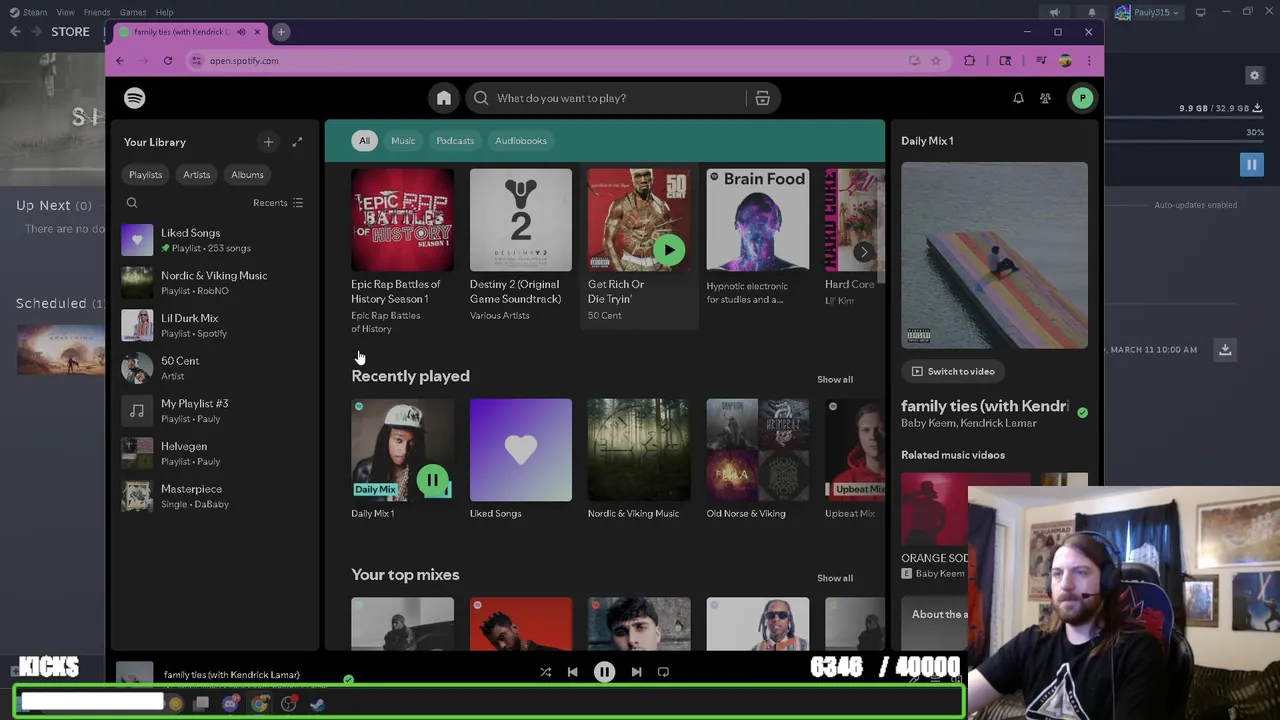The width and height of the screenshot is (1280, 720).
Task: Bookmark this page with the star icon
Action: pos(936,61)
